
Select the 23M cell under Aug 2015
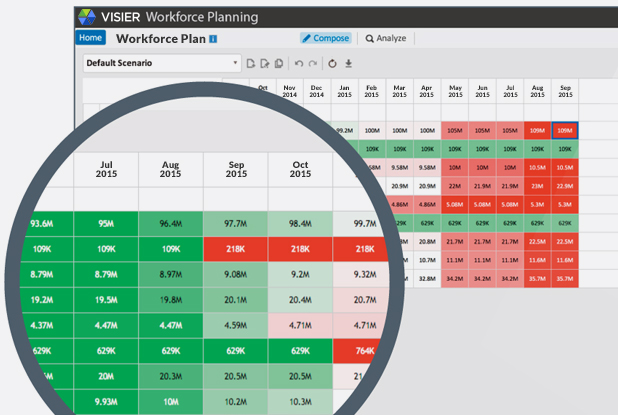(x=537, y=186)
